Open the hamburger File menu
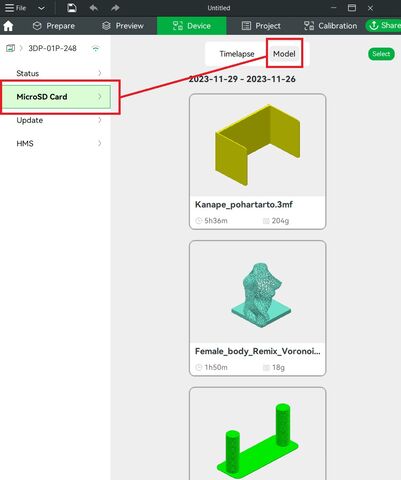Viewport: 401px width, 480px height. pos(15,8)
